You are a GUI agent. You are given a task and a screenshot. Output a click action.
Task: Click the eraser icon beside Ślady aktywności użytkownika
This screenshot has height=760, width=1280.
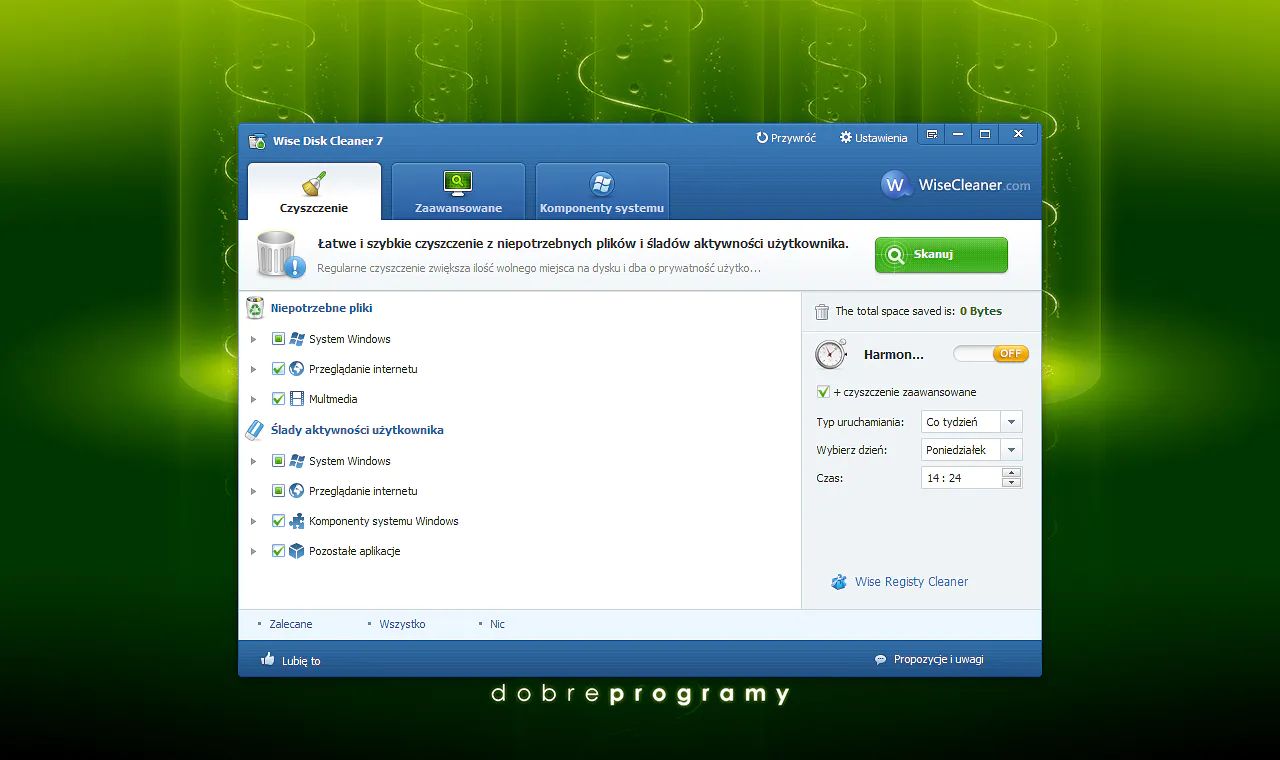[x=255, y=430]
